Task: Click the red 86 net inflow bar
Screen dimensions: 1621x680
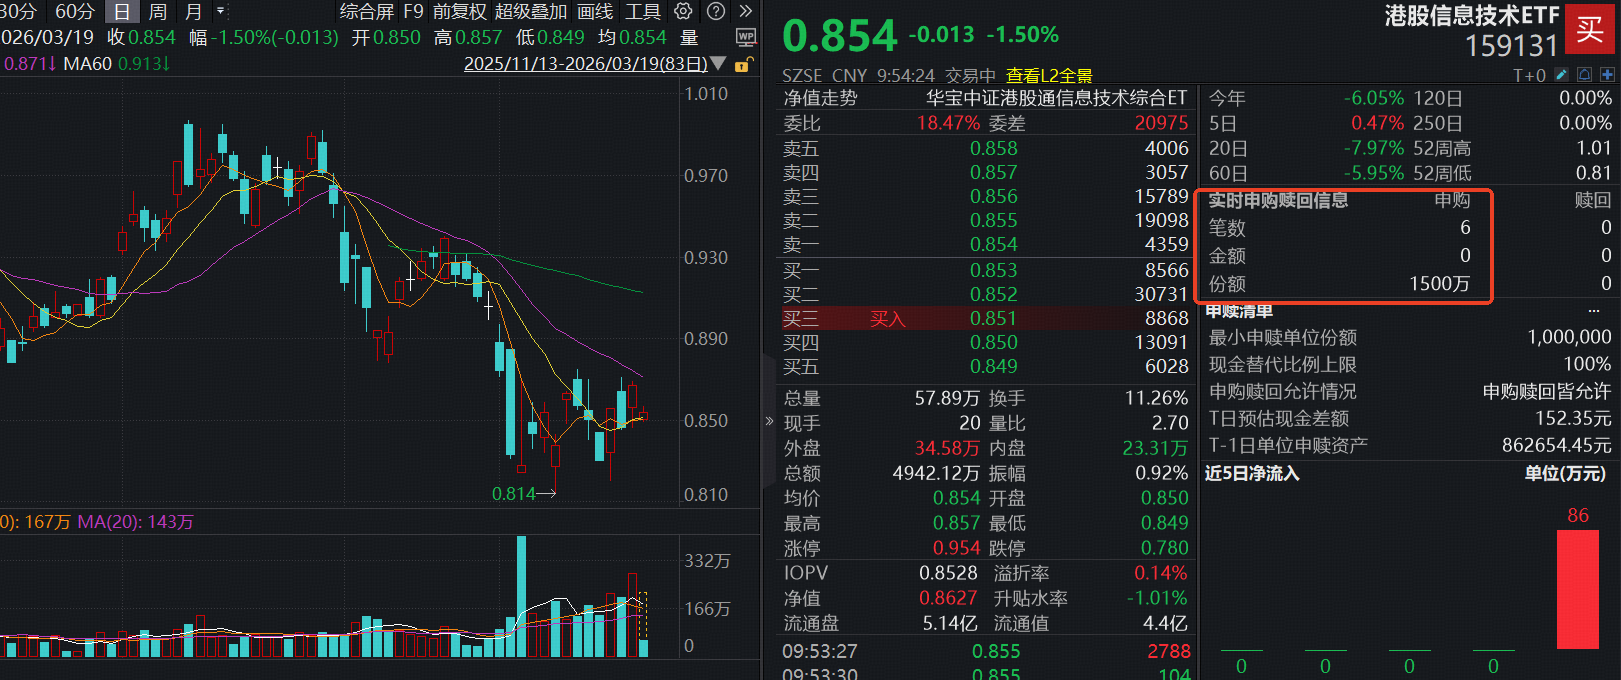Action: tap(1577, 589)
